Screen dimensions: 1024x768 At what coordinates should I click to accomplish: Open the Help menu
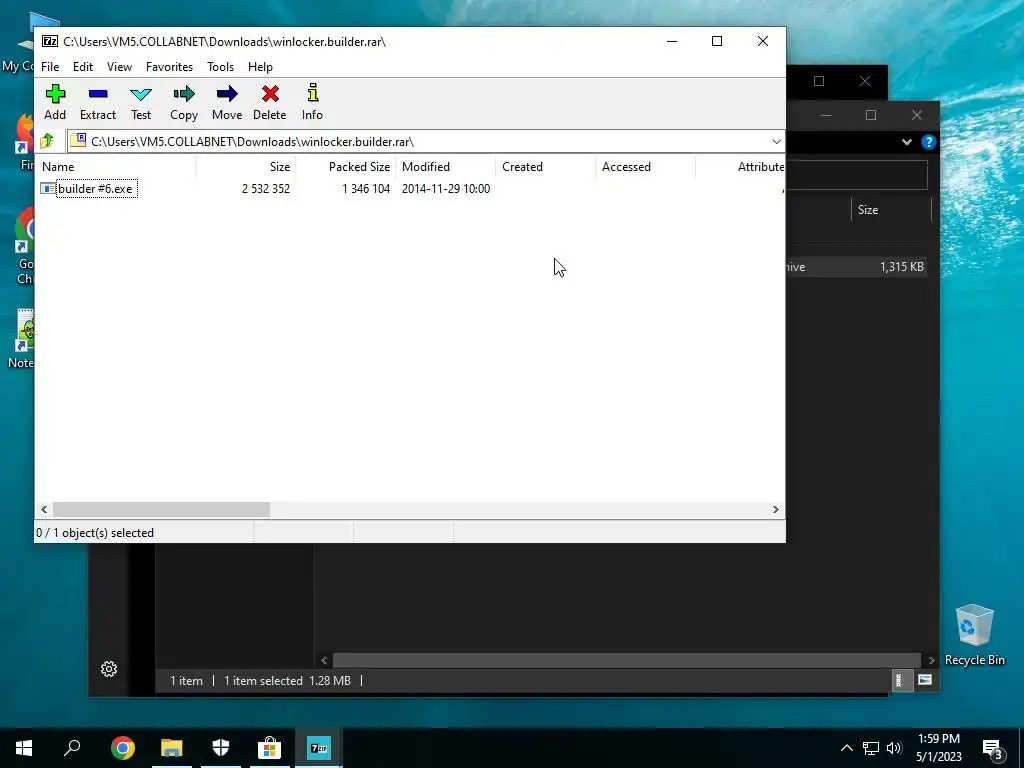click(260, 67)
